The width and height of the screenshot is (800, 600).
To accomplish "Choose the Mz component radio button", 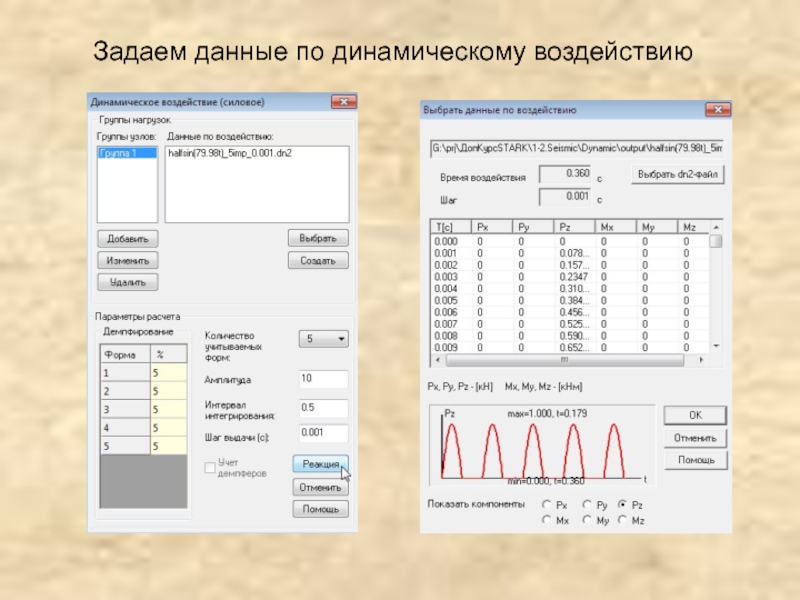I will coord(623,520).
